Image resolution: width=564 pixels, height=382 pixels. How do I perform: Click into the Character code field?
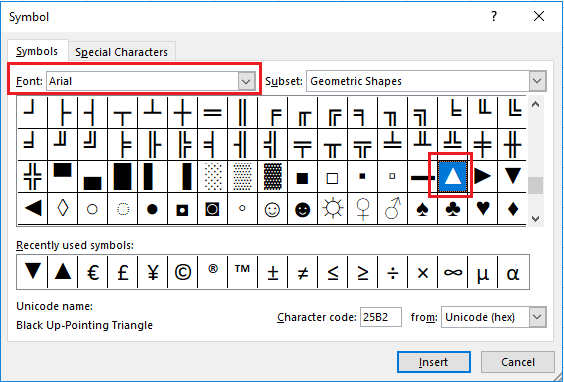click(381, 317)
